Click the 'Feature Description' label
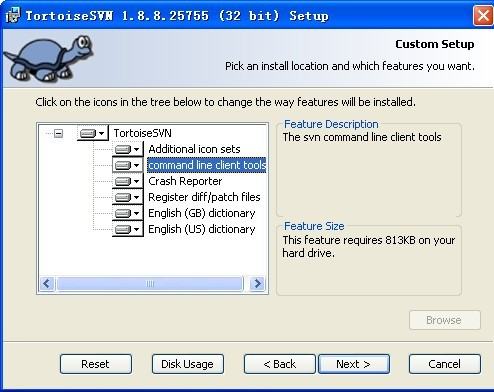The height and width of the screenshot is (392, 494). (x=331, y=124)
